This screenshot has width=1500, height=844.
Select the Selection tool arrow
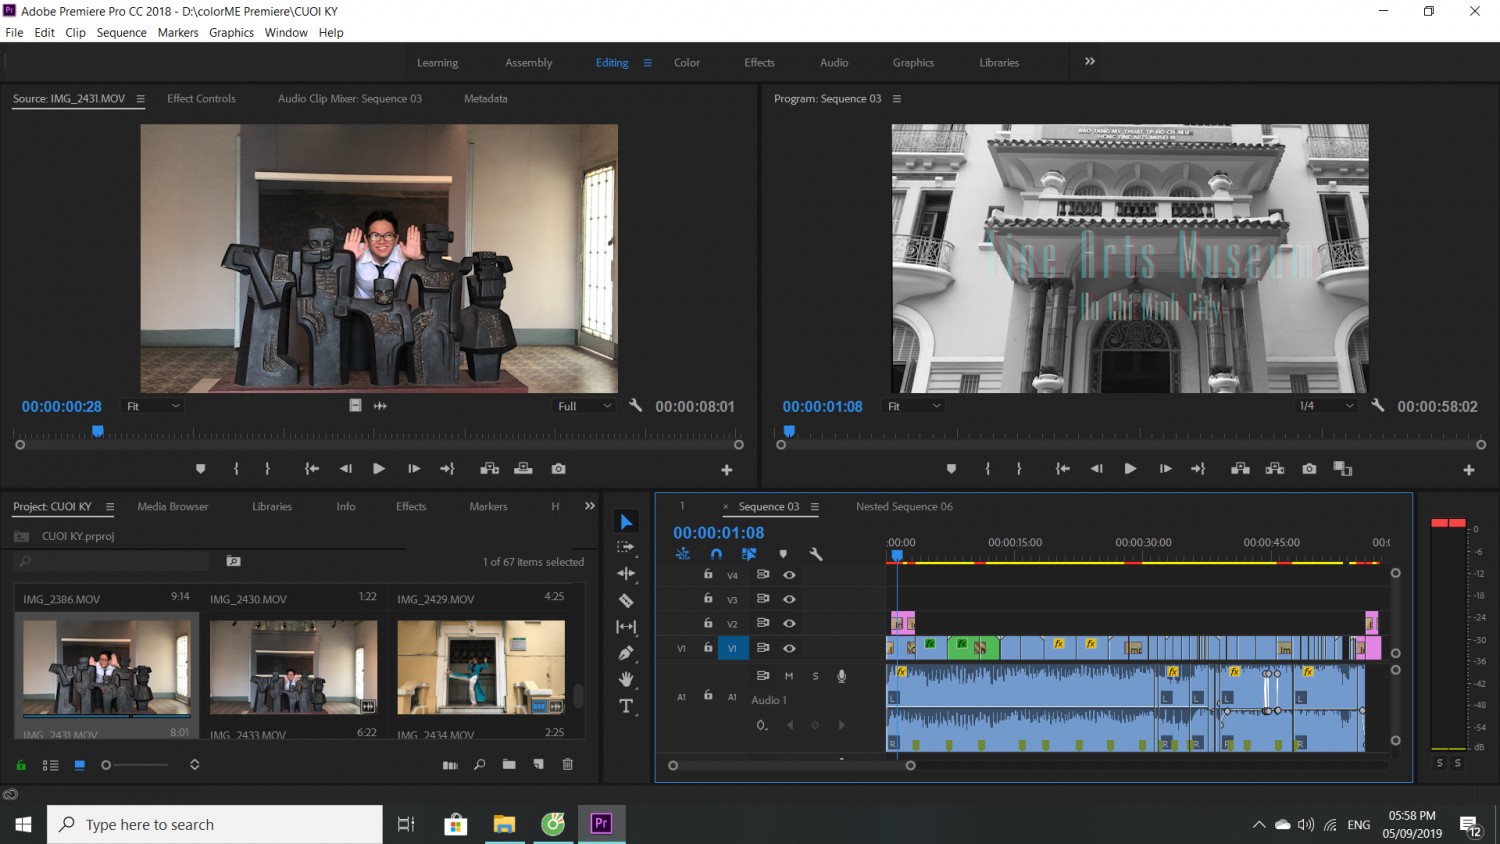[626, 522]
